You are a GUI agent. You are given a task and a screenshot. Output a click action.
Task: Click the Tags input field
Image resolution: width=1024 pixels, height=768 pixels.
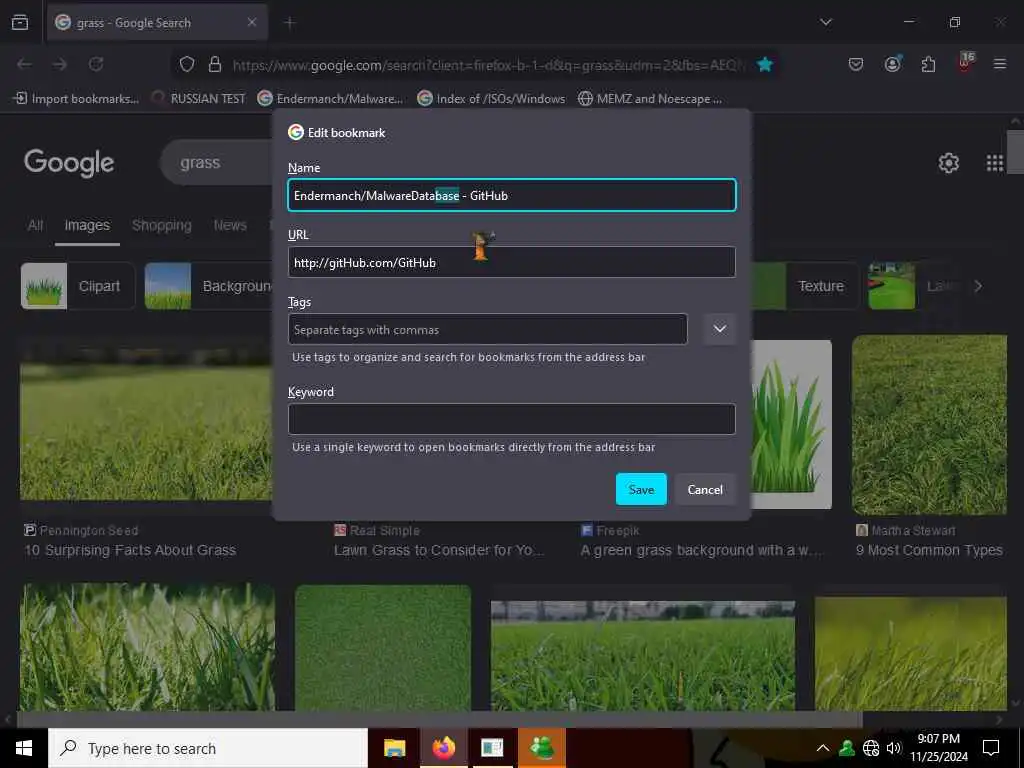click(488, 329)
